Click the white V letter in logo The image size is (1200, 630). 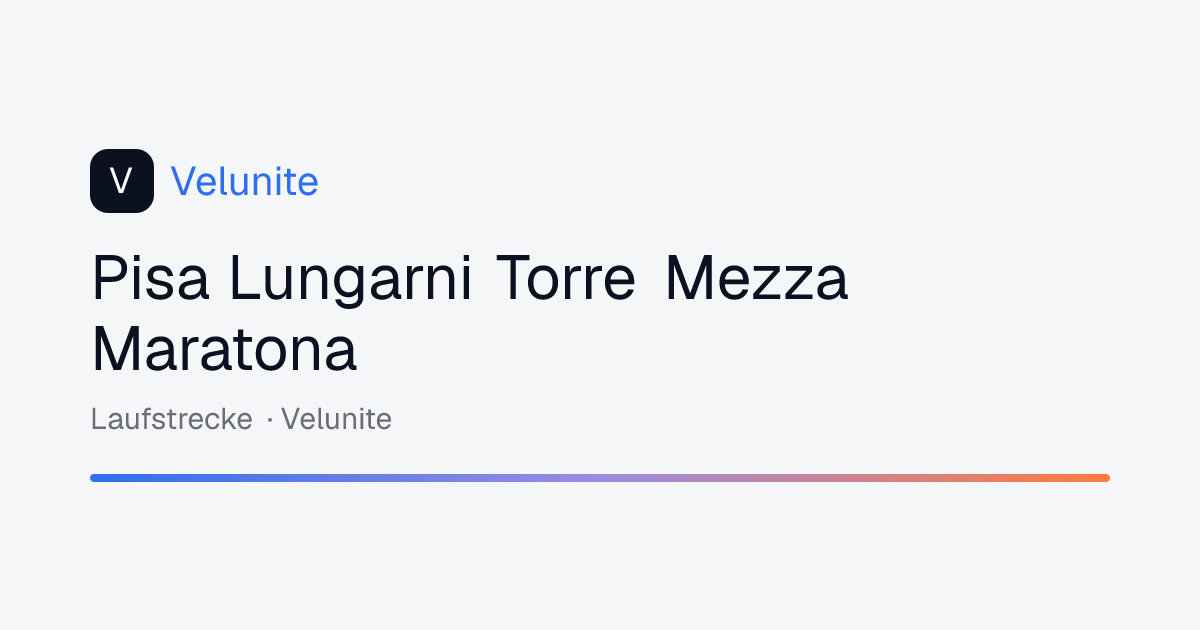click(x=122, y=181)
